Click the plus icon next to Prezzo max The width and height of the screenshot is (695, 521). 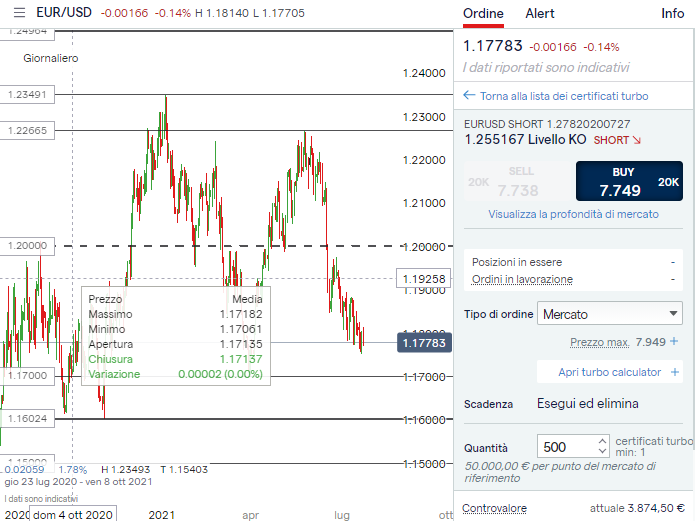click(x=674, y=342)
